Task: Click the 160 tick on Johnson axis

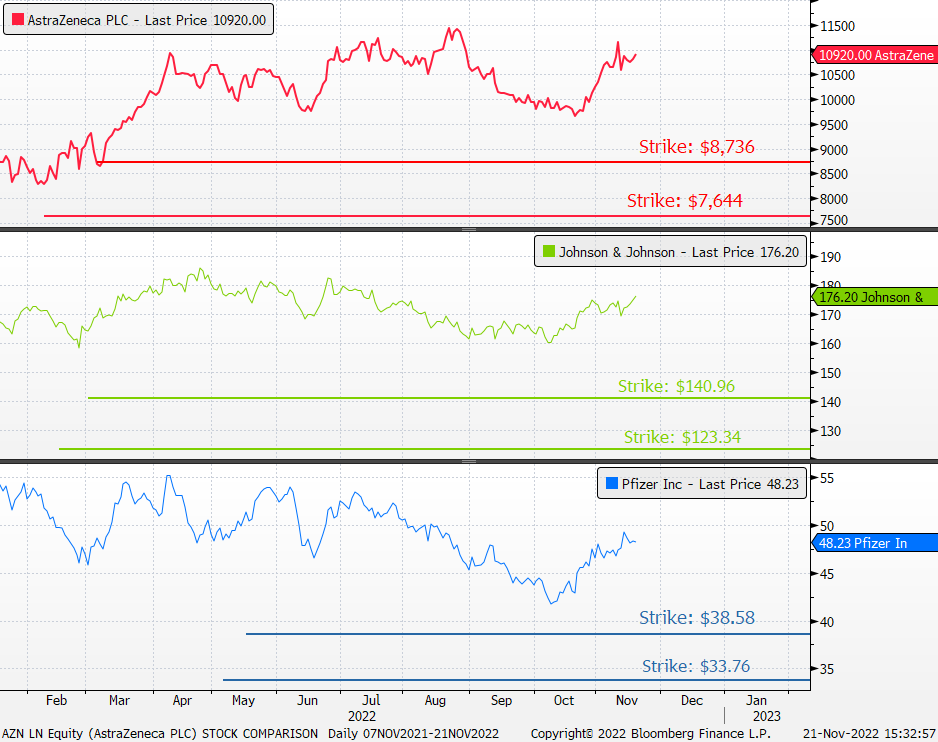Action: click(830, 344)
